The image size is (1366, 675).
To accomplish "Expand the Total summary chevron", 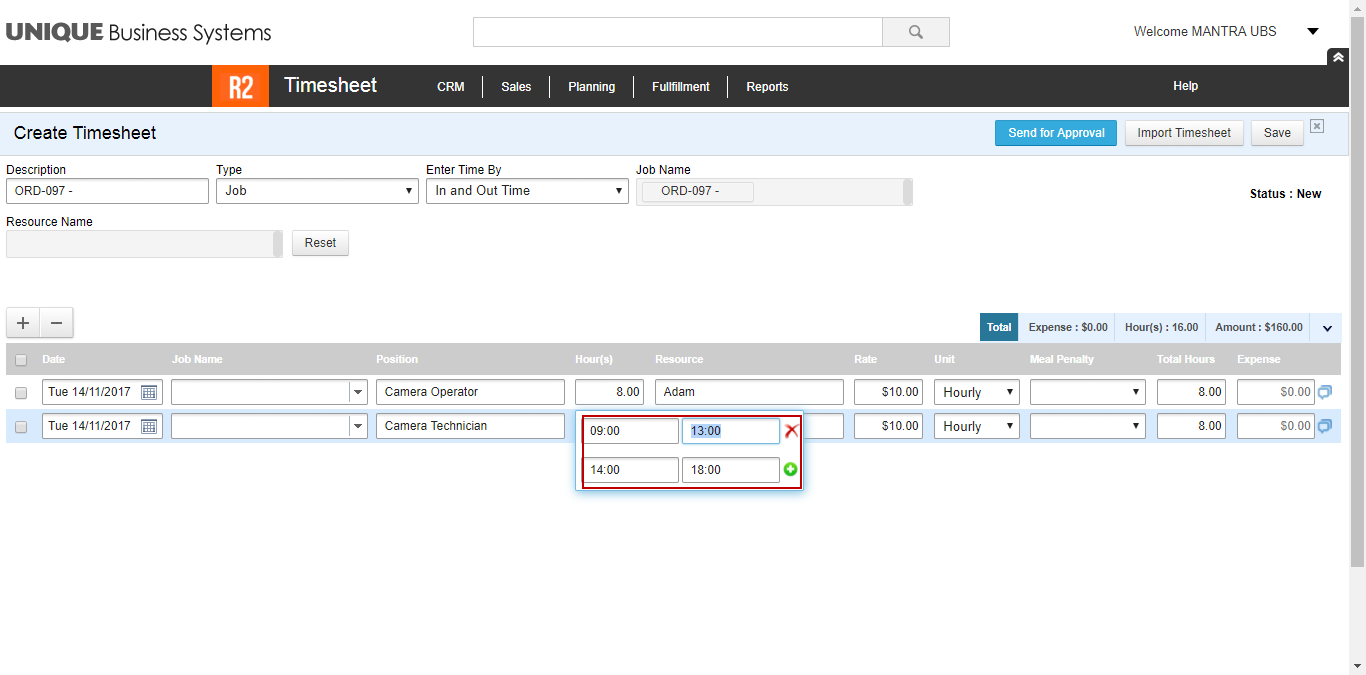I will click(x=1328, y=328).
